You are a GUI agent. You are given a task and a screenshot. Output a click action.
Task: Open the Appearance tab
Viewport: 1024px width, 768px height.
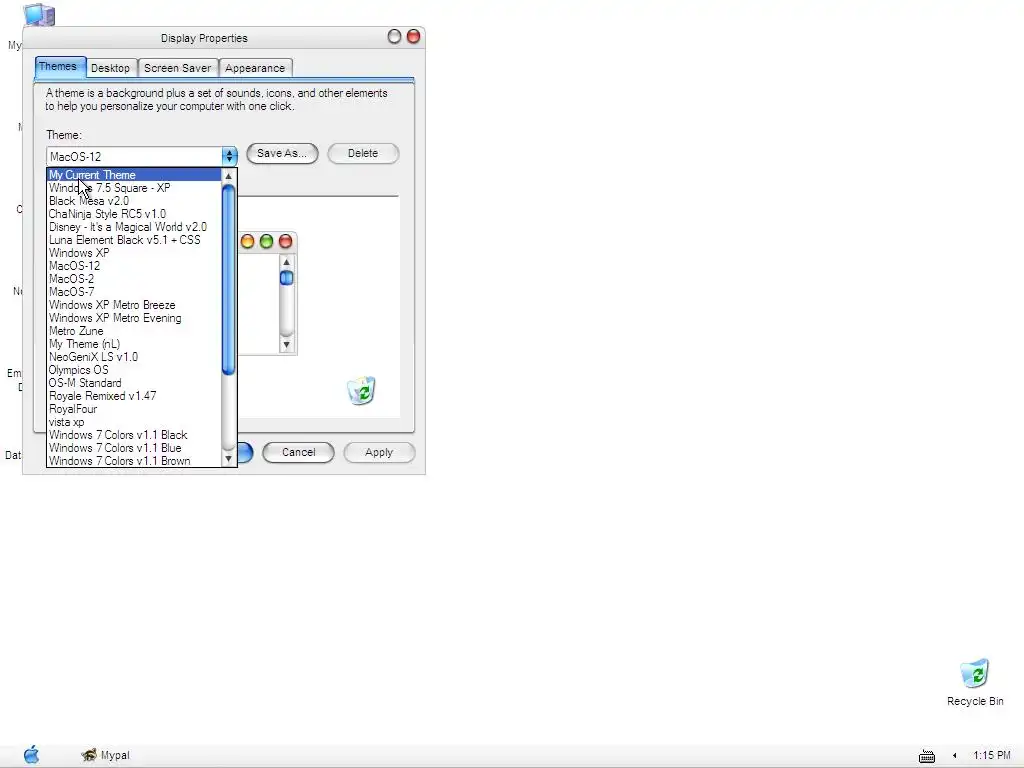(x=255, y=68)
